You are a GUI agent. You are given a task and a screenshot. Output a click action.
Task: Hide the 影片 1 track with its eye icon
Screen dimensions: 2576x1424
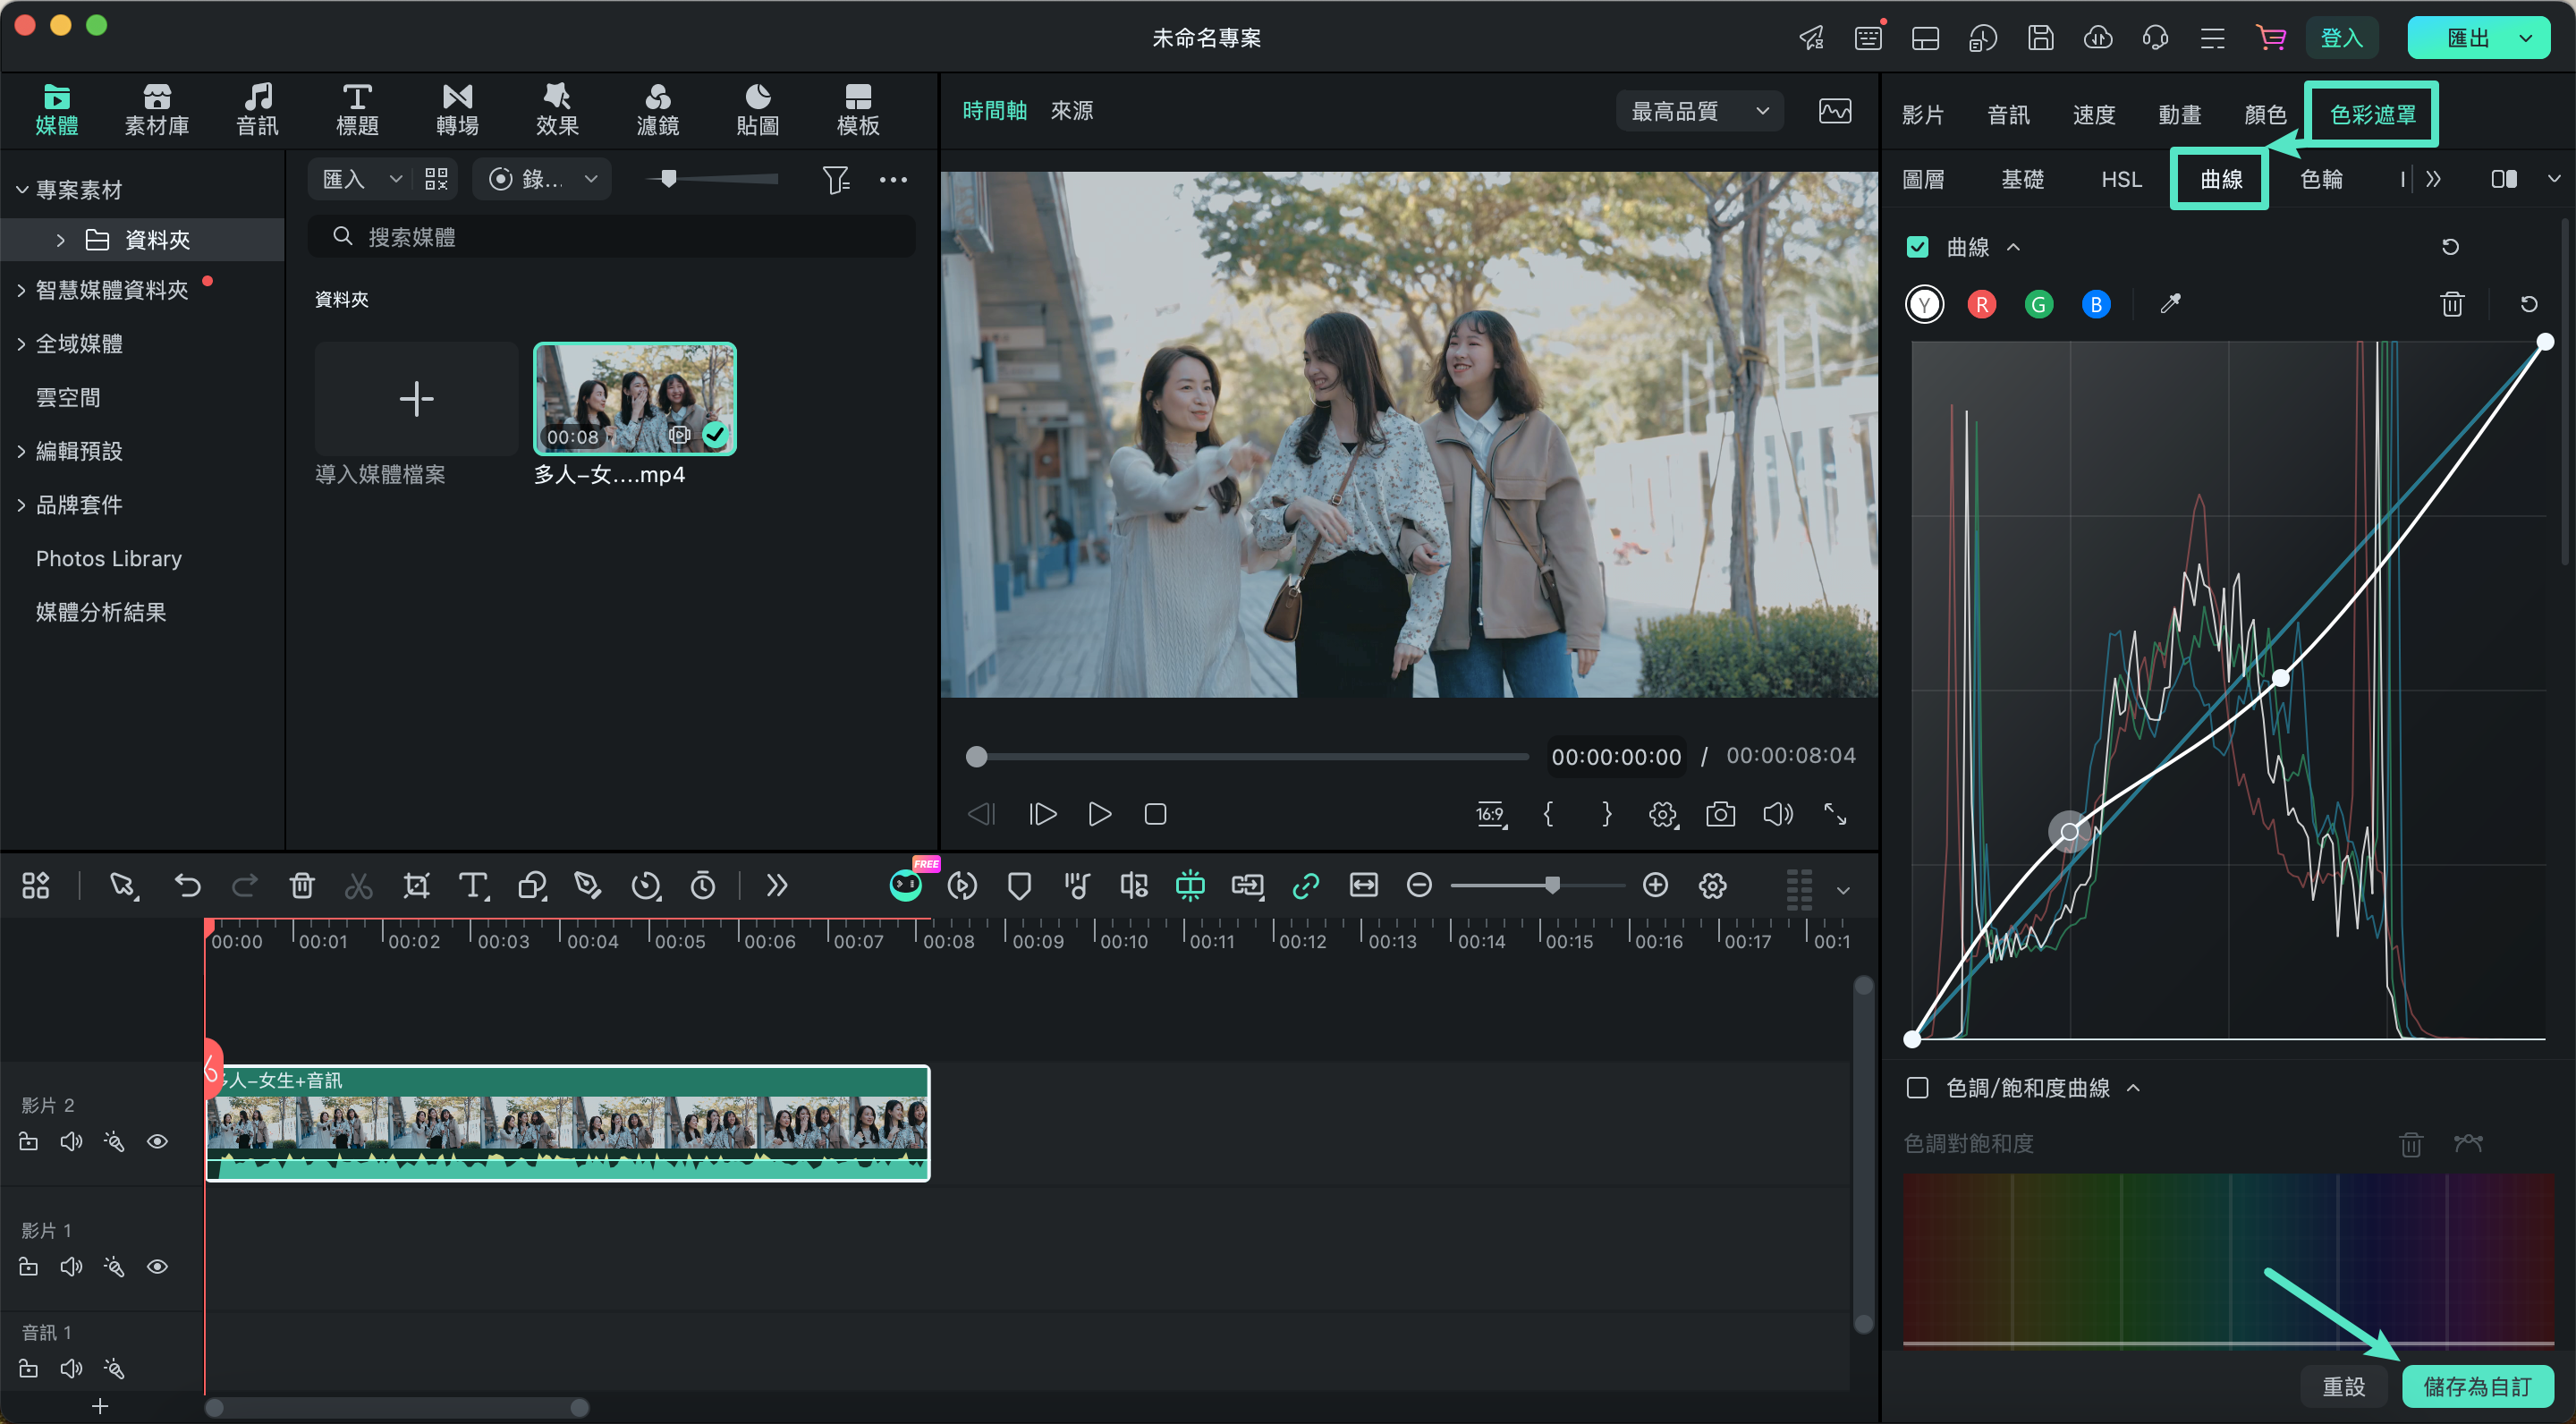pyautogui.click(x=157, y=1266)
